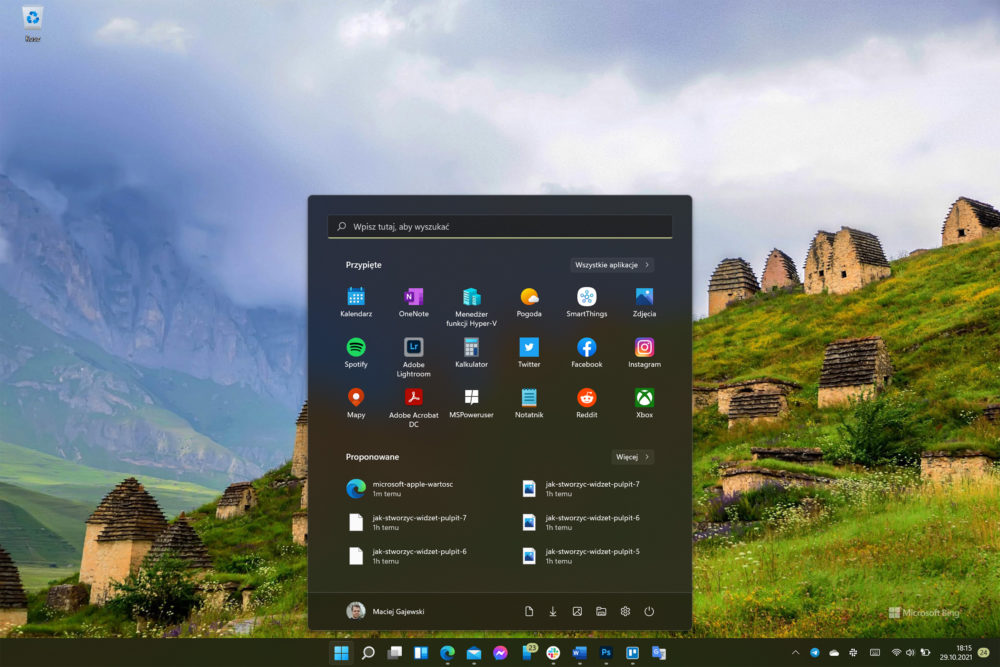Viewport: 1000px width, 667px height.
Task: Open jak-stworzyc-widzet-pulpit-6 image file
Action: tap(586, 522)
